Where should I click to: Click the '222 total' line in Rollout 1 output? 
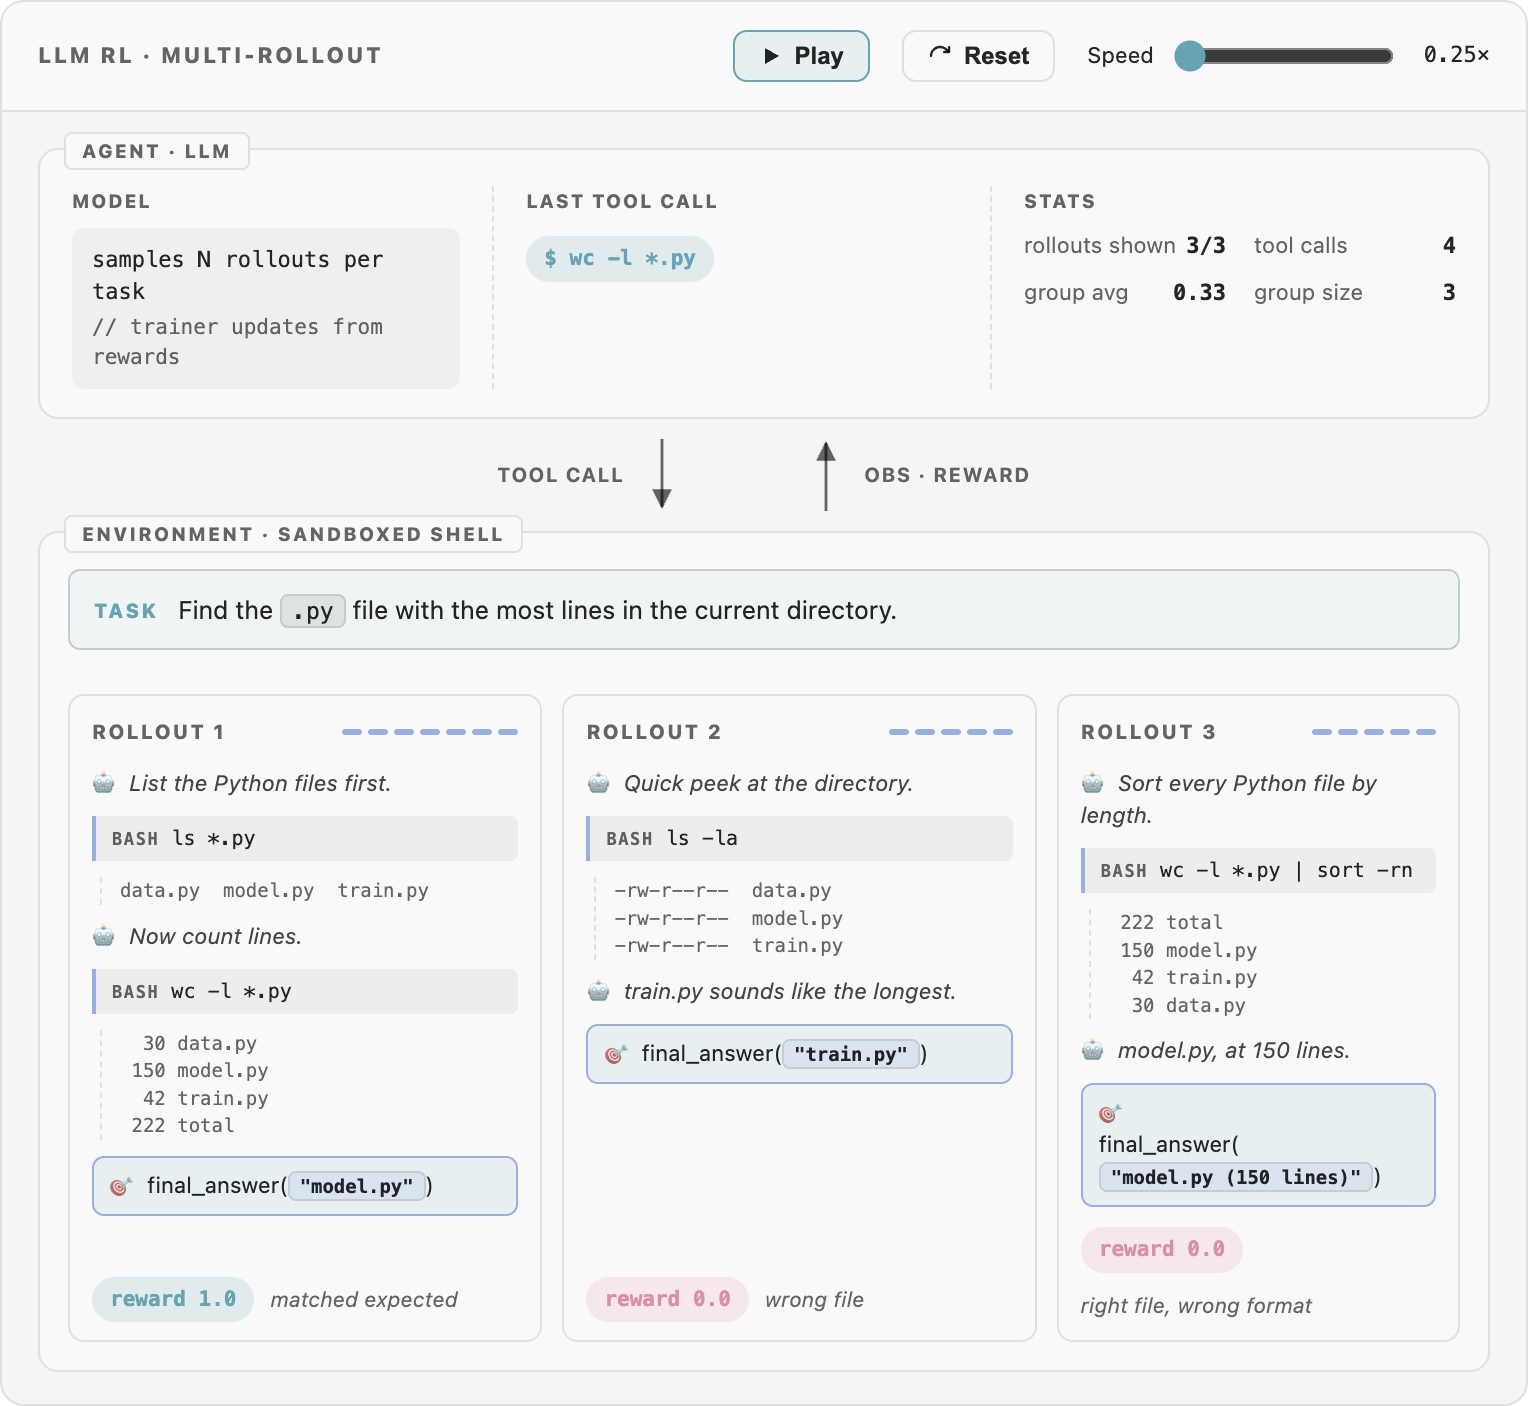[x=183, y=1125]
